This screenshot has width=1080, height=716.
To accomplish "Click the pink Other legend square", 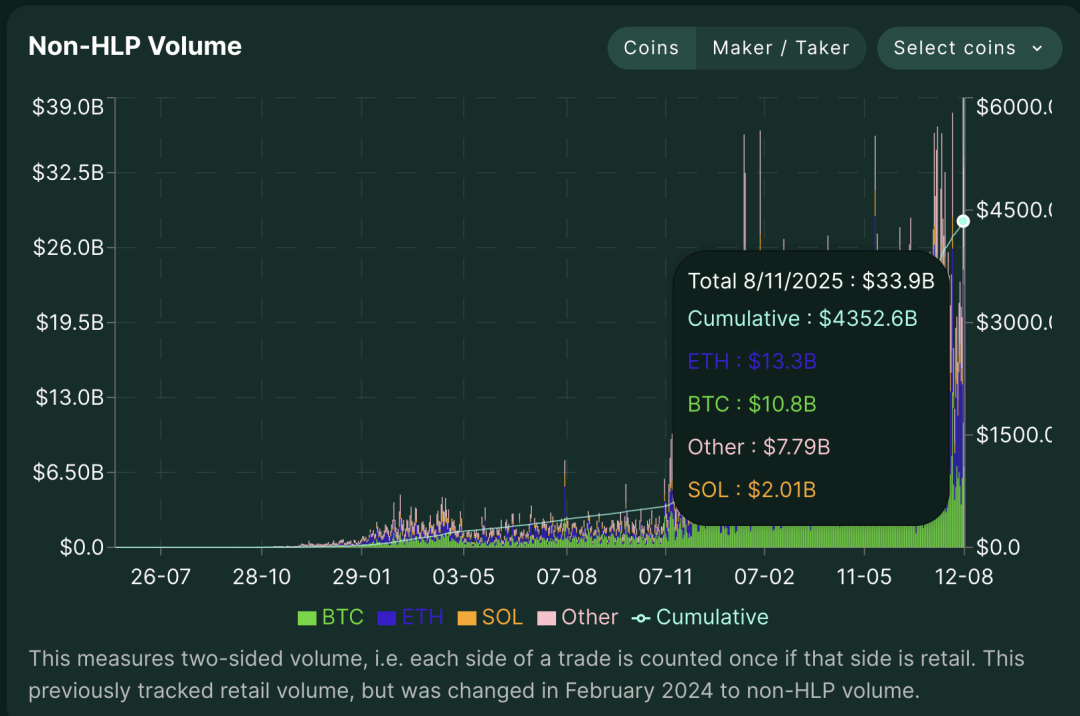I will [x=546, y=618].
